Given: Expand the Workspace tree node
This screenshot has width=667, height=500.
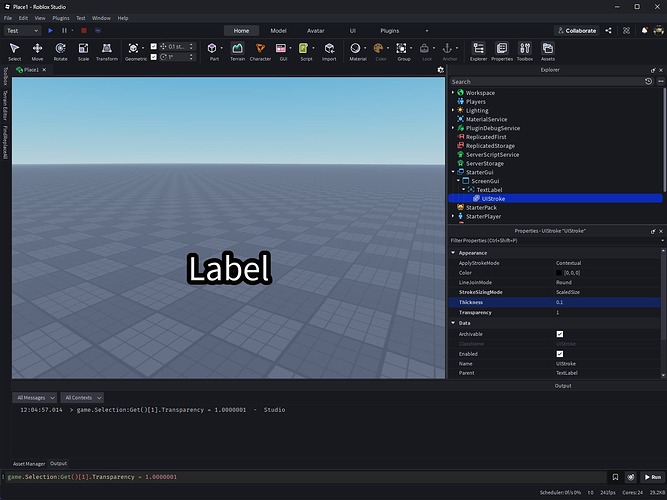Looking at the screenshot, I should (x=453, y=92).
